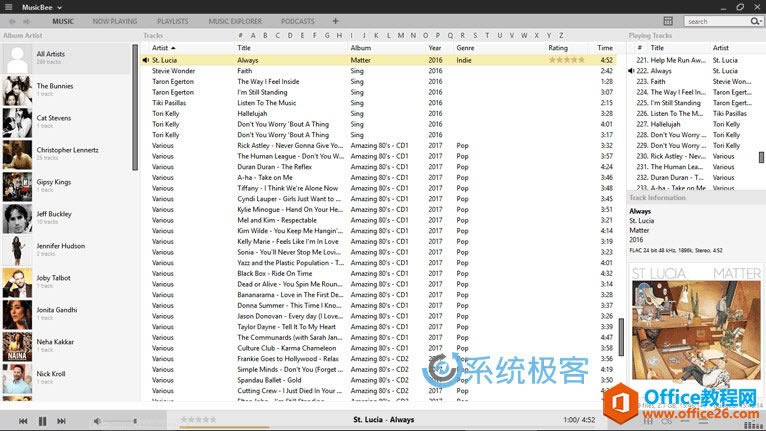Select the Jeff Buckley artist entry
The width and height of the screenshot is (766, 431).
66,218
